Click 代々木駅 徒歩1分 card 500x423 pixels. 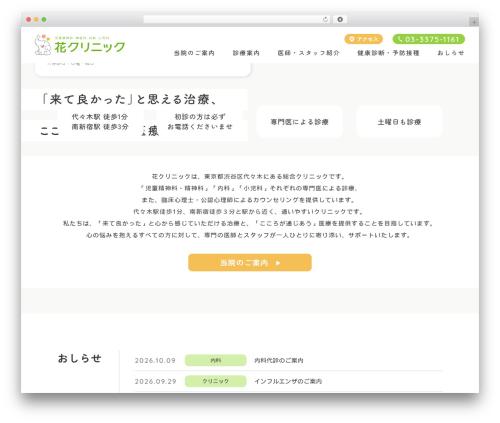100,122
